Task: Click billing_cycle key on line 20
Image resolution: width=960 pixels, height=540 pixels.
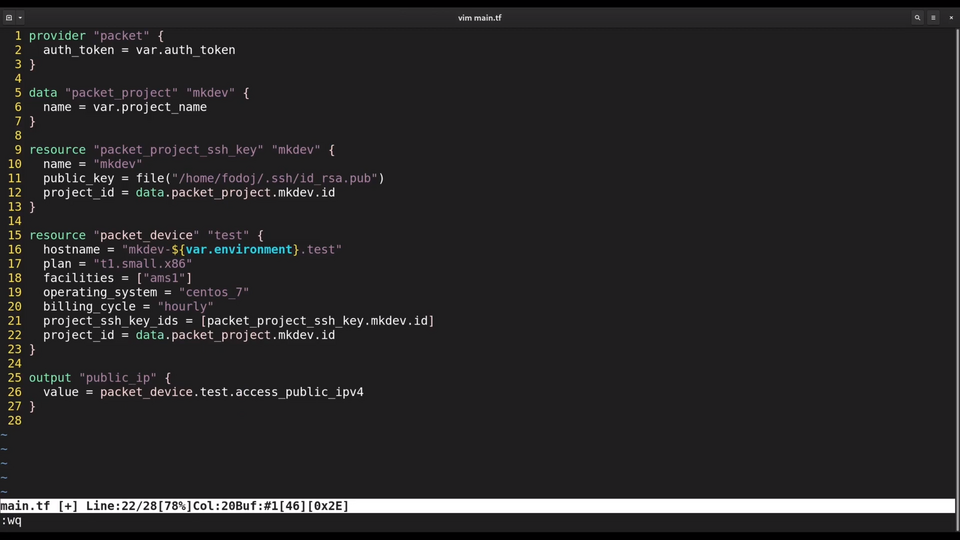Action: click(89, 307)
